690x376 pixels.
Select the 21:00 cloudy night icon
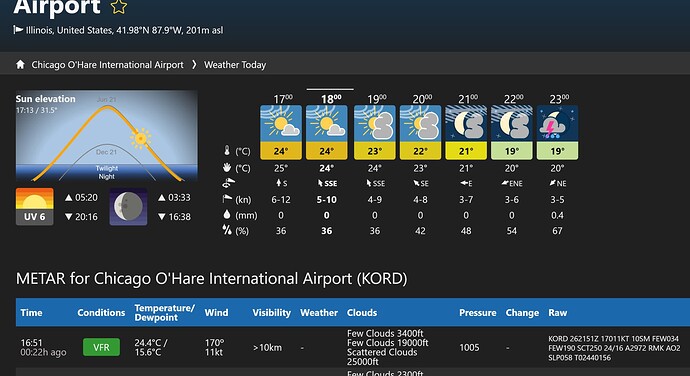point(466,124)
